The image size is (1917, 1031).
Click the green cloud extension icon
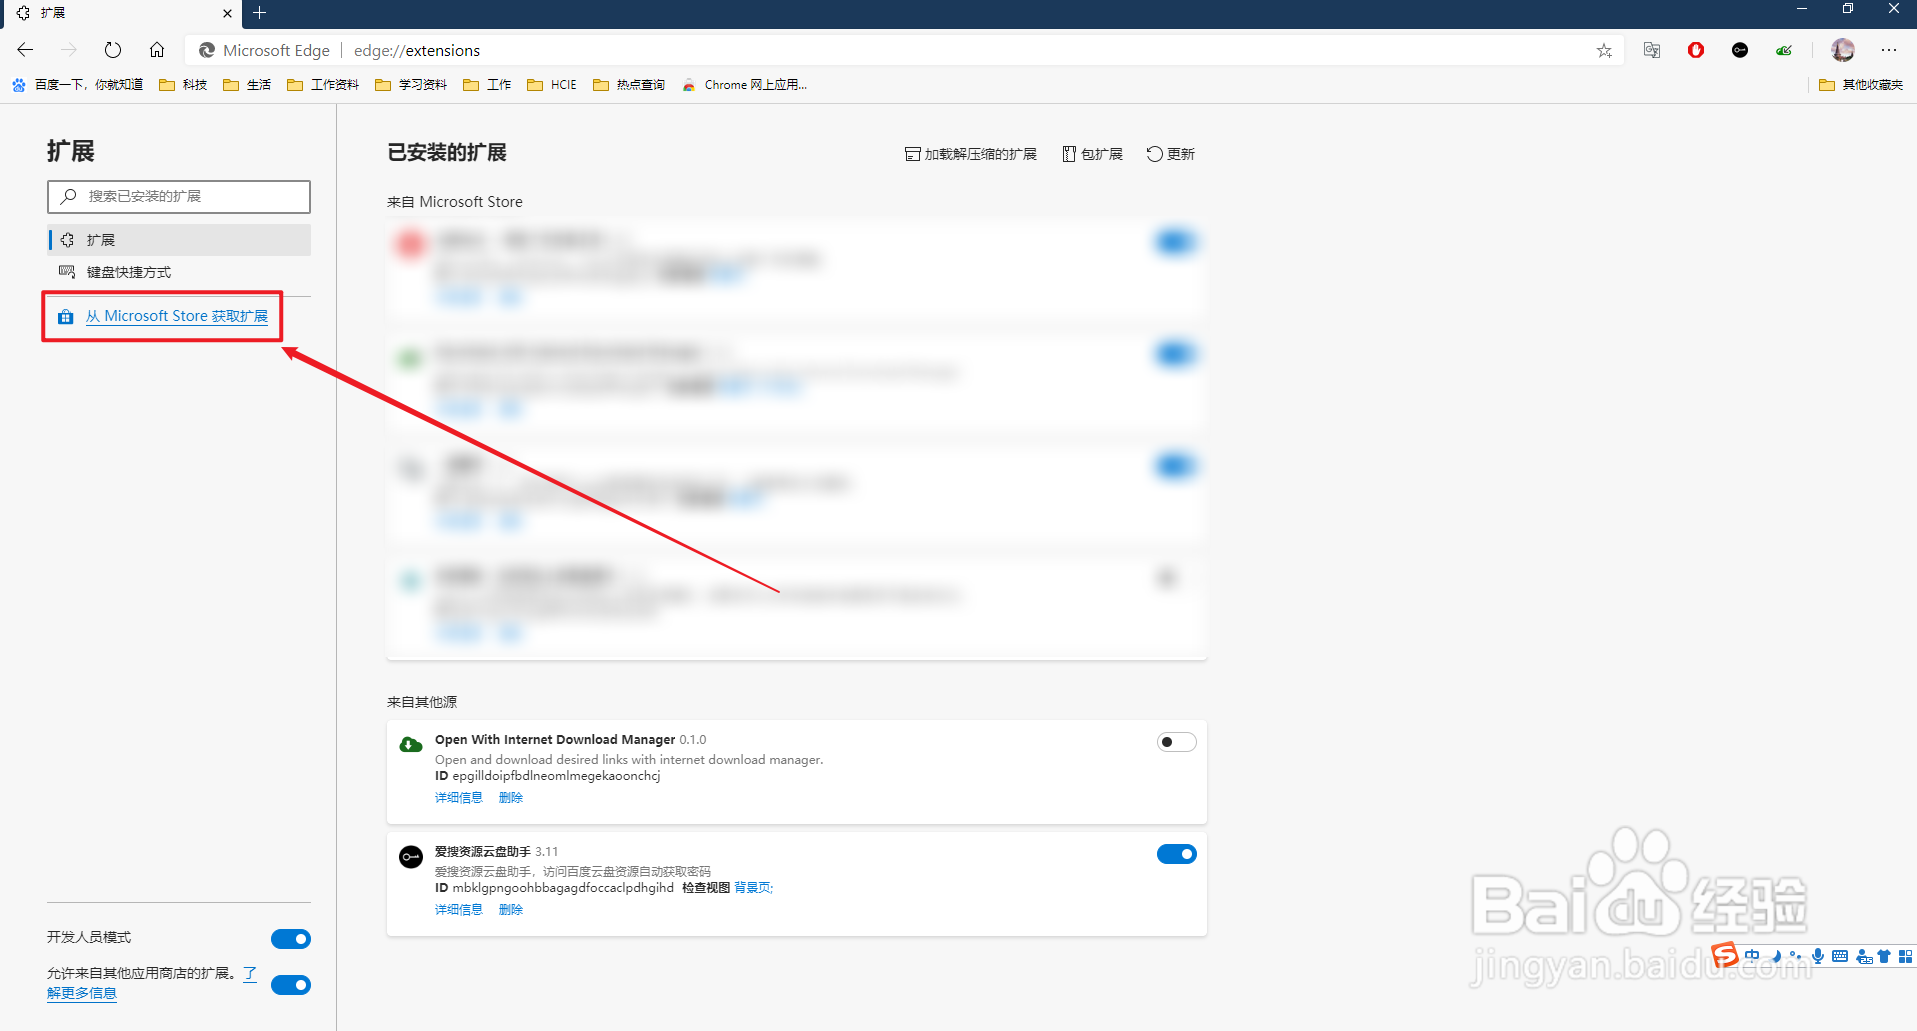pos(1784,50)
